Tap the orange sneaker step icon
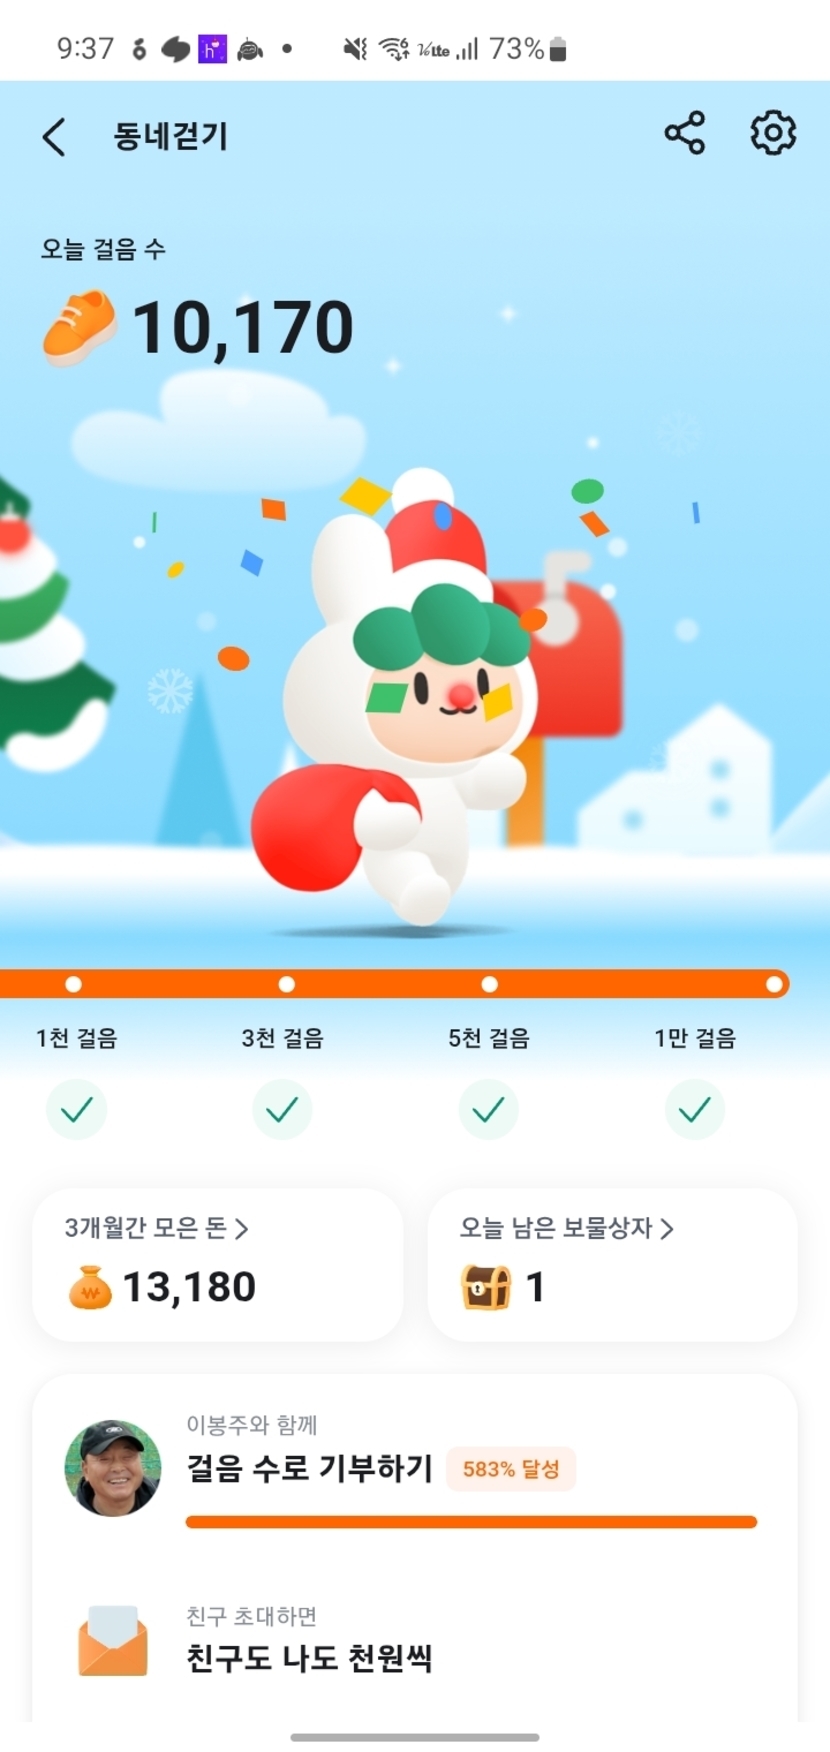 click(80, 328)
